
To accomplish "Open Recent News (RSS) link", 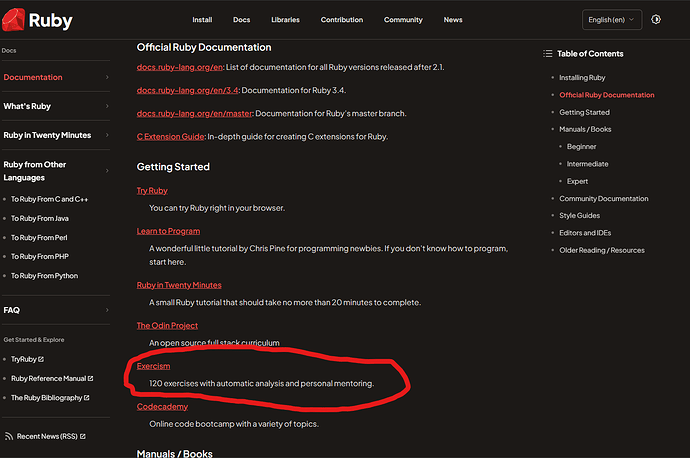I will (47, 436).
